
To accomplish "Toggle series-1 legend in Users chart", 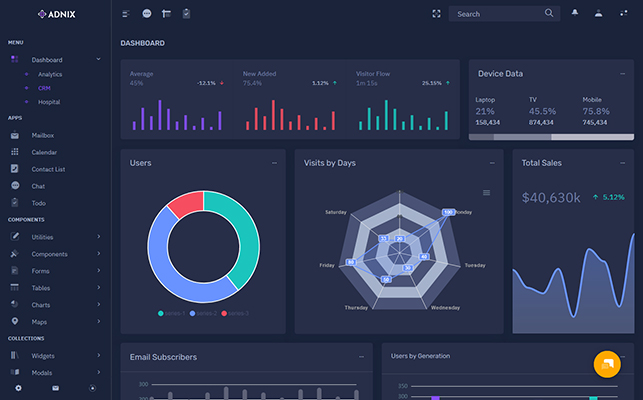I will (x=171, y=313).
